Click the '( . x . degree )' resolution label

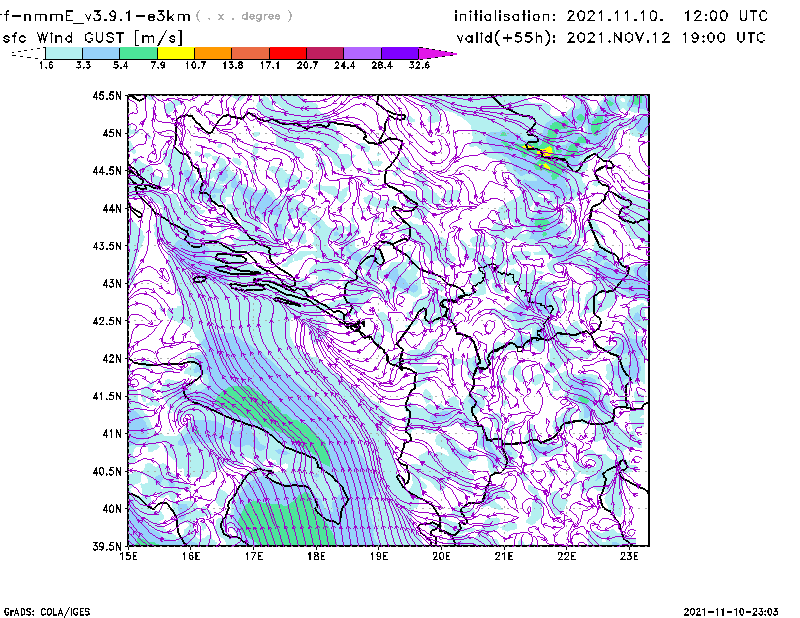coord(244,16)
